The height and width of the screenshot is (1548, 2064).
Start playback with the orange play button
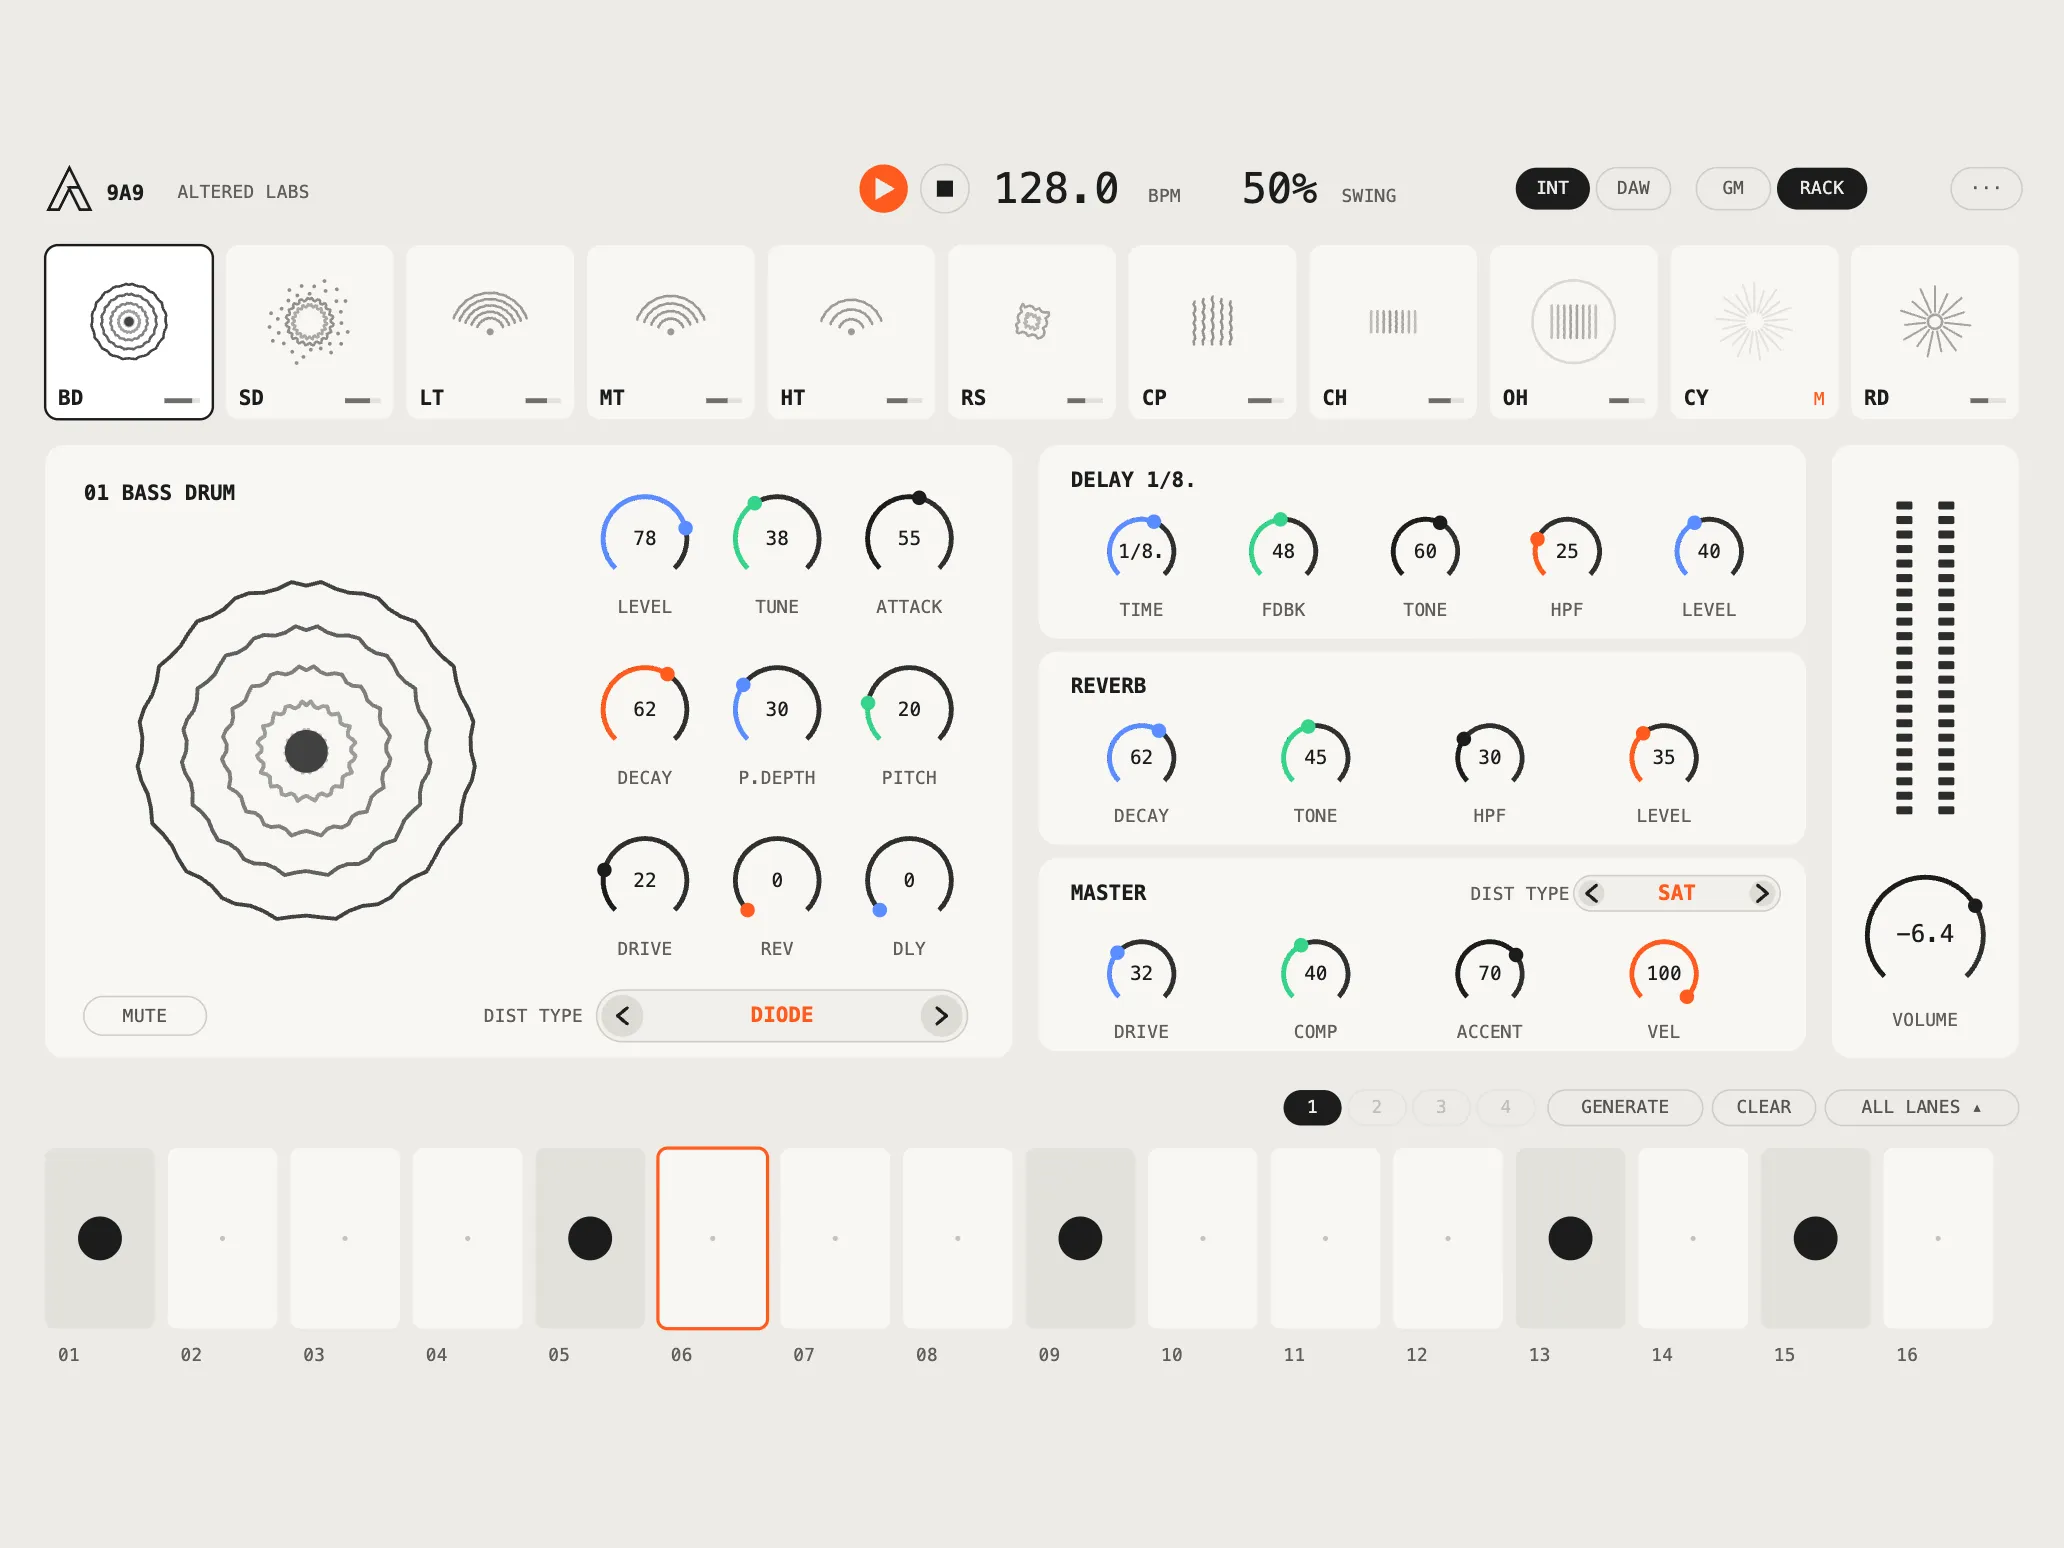pos(883,189)
